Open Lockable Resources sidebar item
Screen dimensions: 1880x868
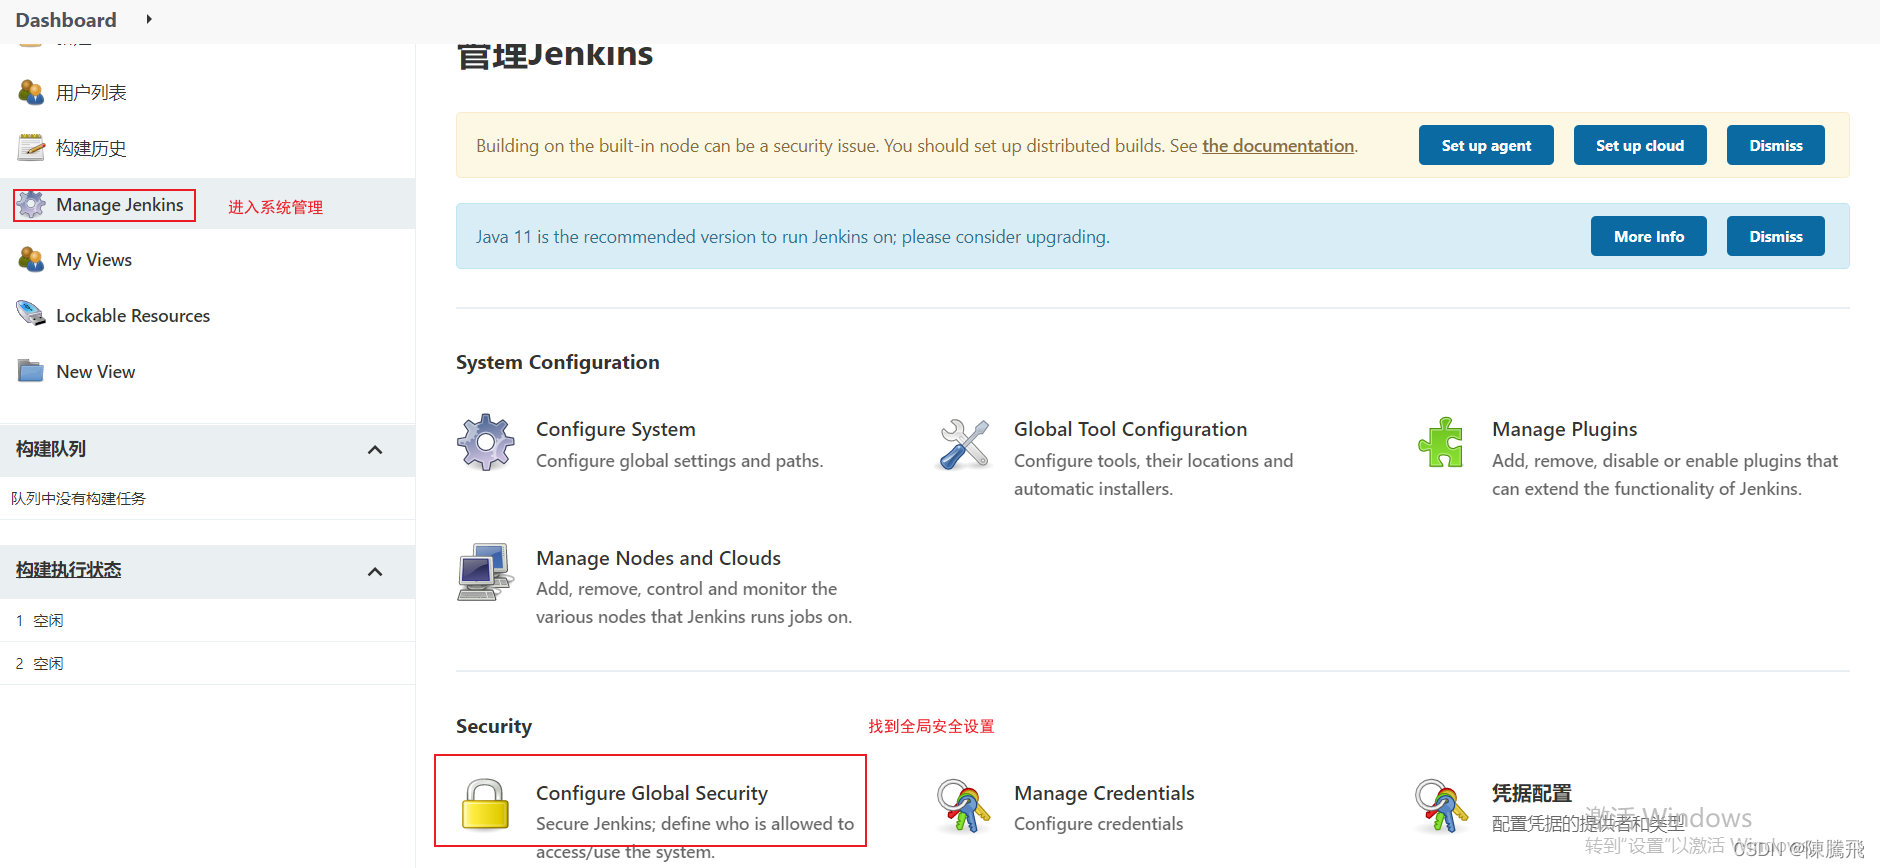point(133,316)
